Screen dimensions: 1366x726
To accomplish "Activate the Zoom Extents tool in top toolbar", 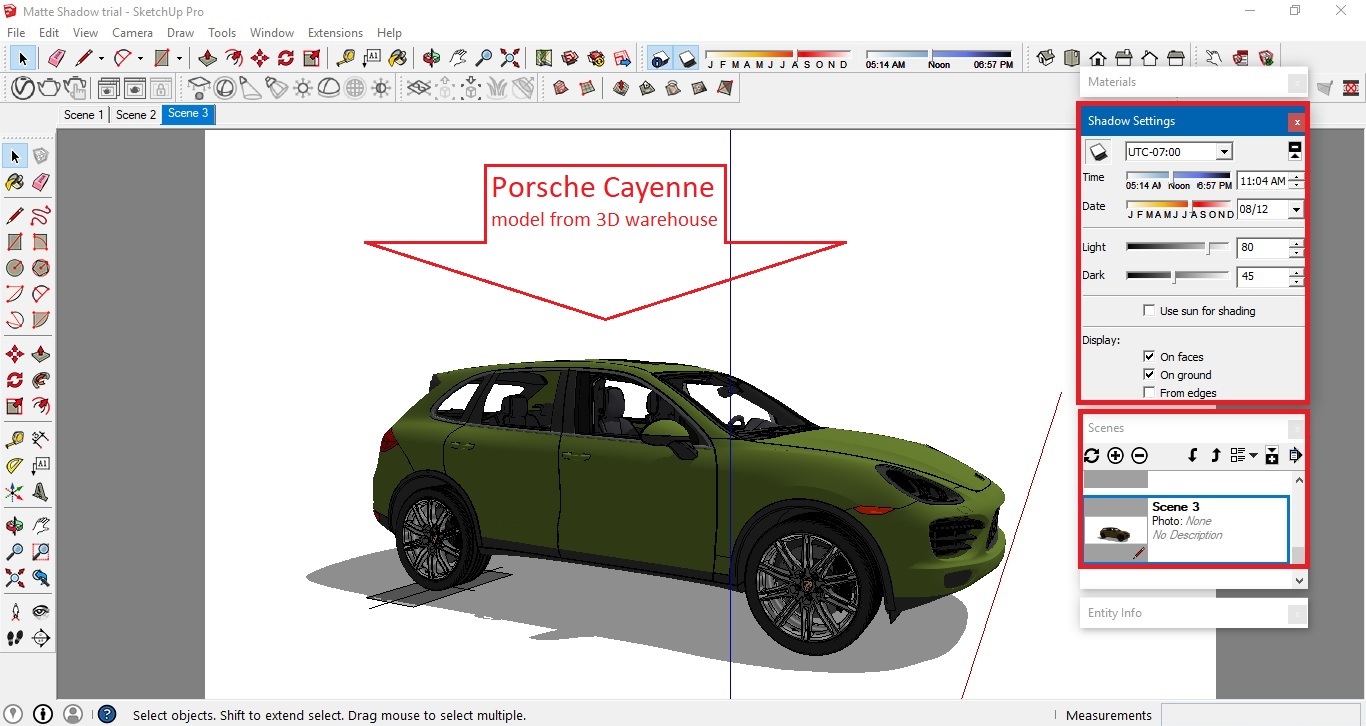I will point(510,59).
